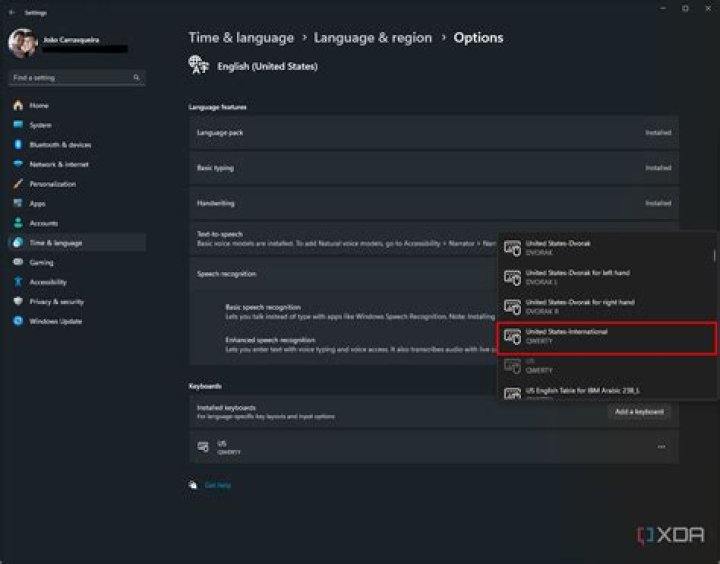Screen dimensions: 720x564
Task: Click the Find a setting search field
Action: [77, 78]
